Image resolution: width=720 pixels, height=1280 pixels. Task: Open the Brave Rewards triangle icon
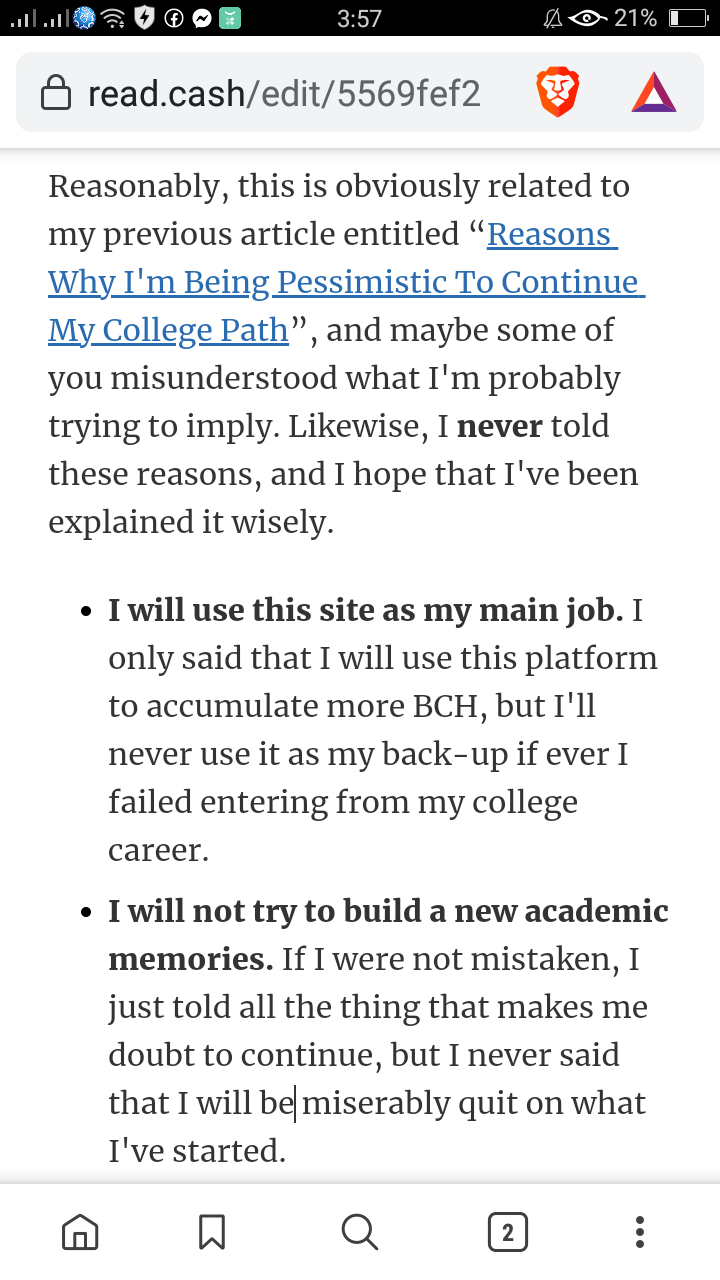click(x=654, y=93)
